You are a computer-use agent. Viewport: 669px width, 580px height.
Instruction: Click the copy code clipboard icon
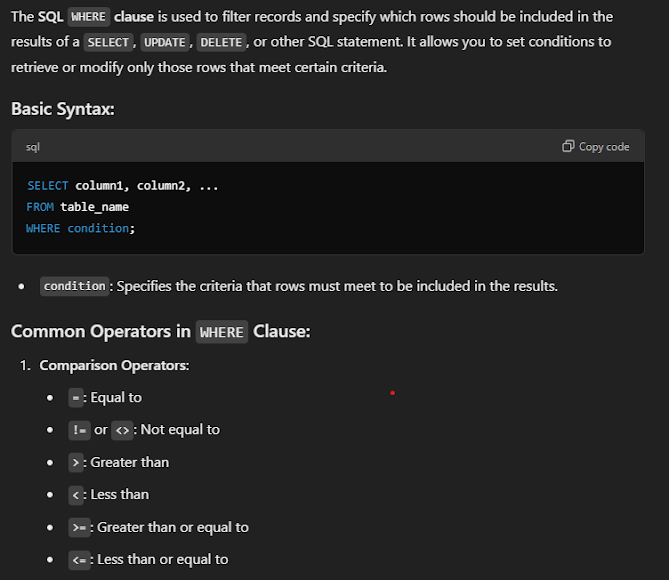click(x=568, y=146)
